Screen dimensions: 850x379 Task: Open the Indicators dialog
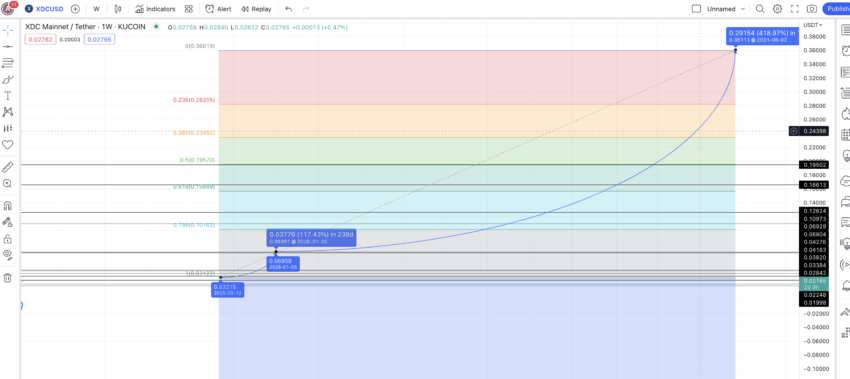(x=155, y=9)
